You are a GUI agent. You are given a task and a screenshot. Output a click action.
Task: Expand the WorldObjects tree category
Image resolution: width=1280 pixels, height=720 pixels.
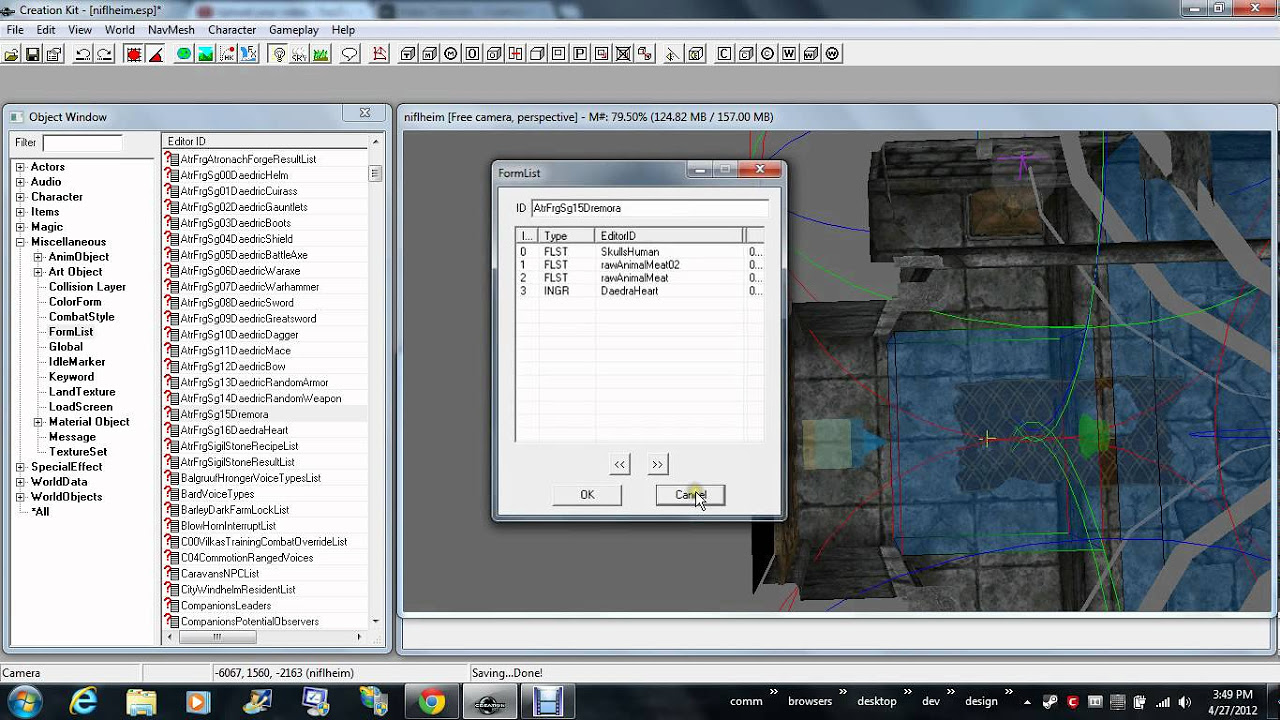[20, 497]
